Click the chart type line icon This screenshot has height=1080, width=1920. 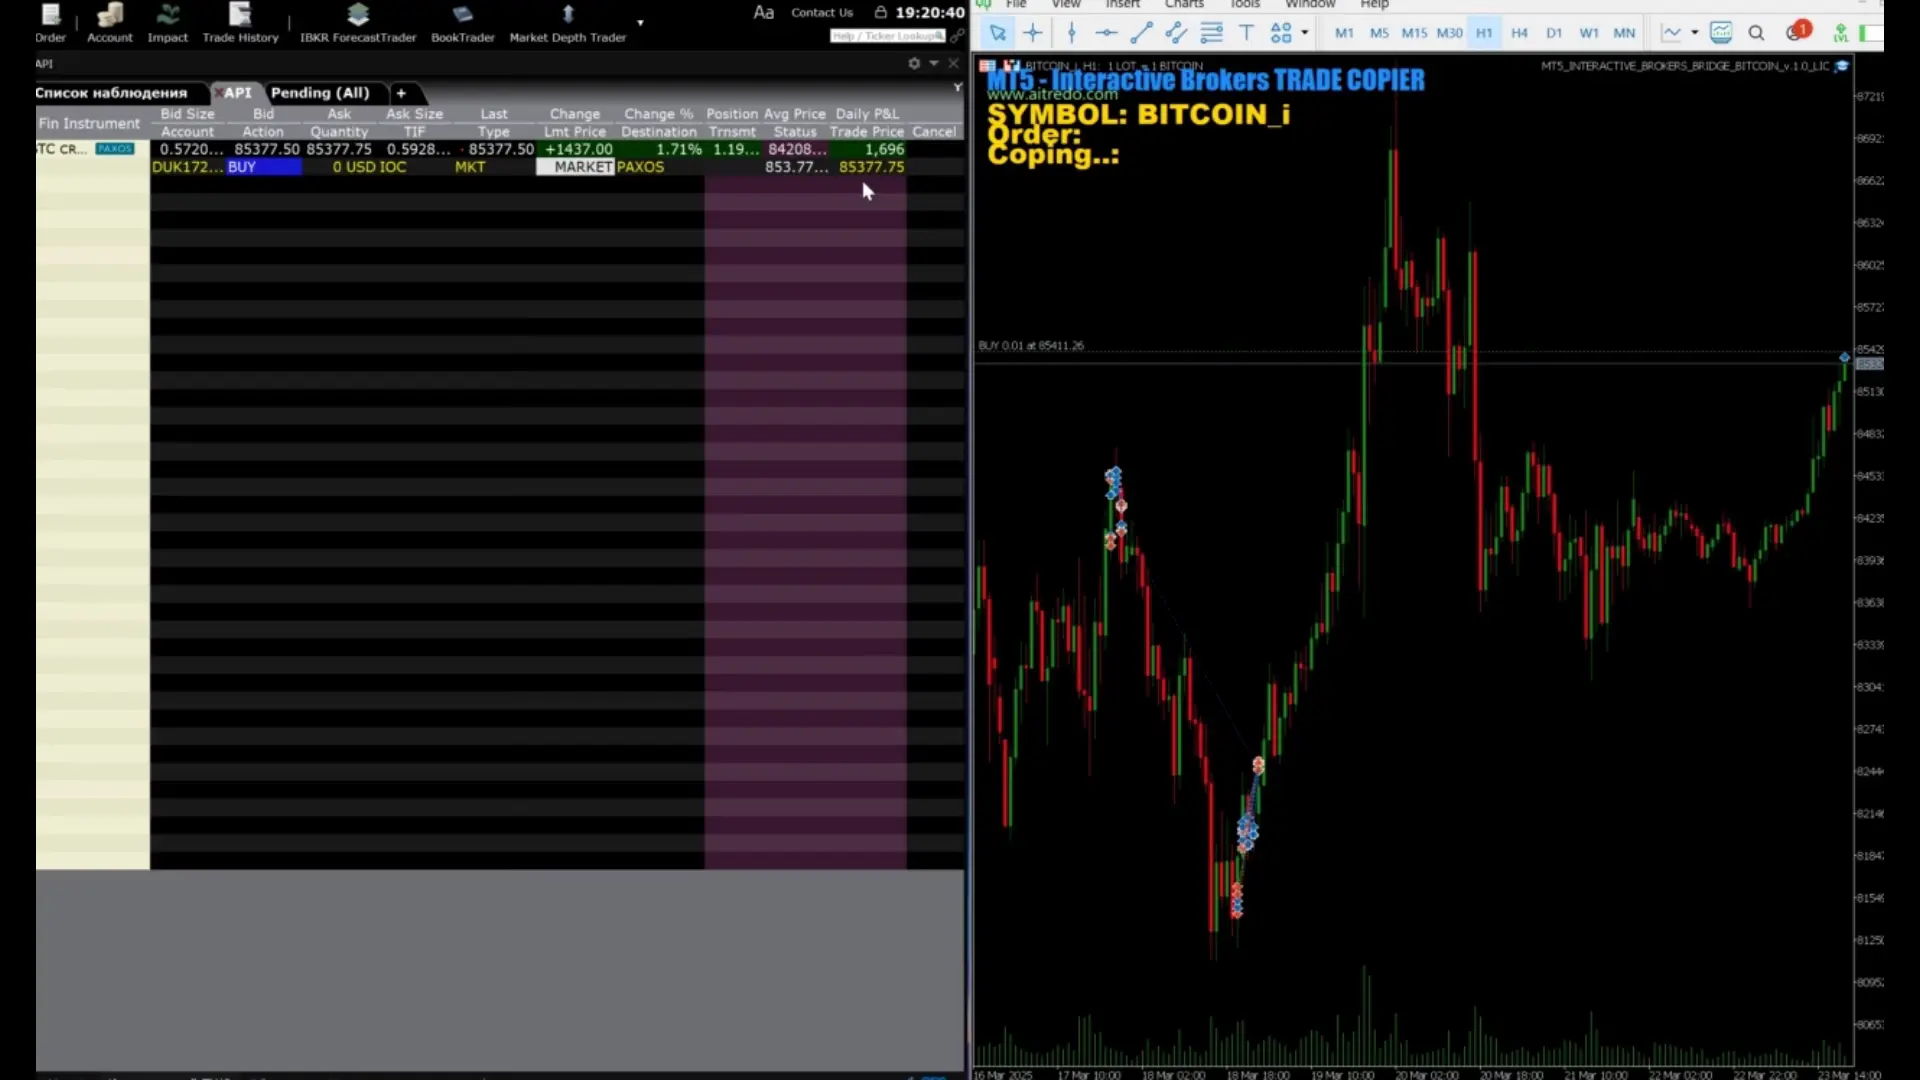tap(1671, 33)
